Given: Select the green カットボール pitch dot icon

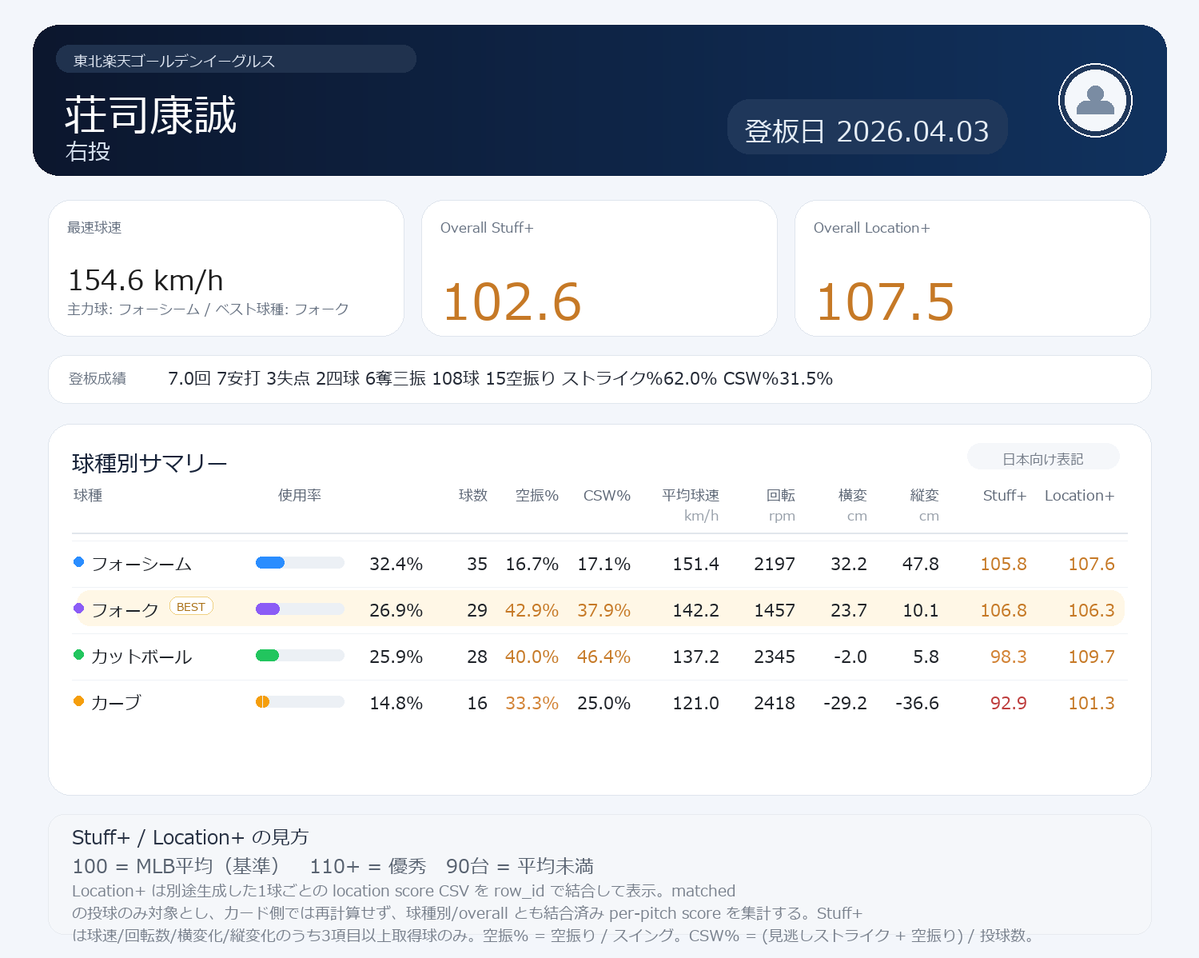Looking at the screenshot, I should (x=77, y=656).
